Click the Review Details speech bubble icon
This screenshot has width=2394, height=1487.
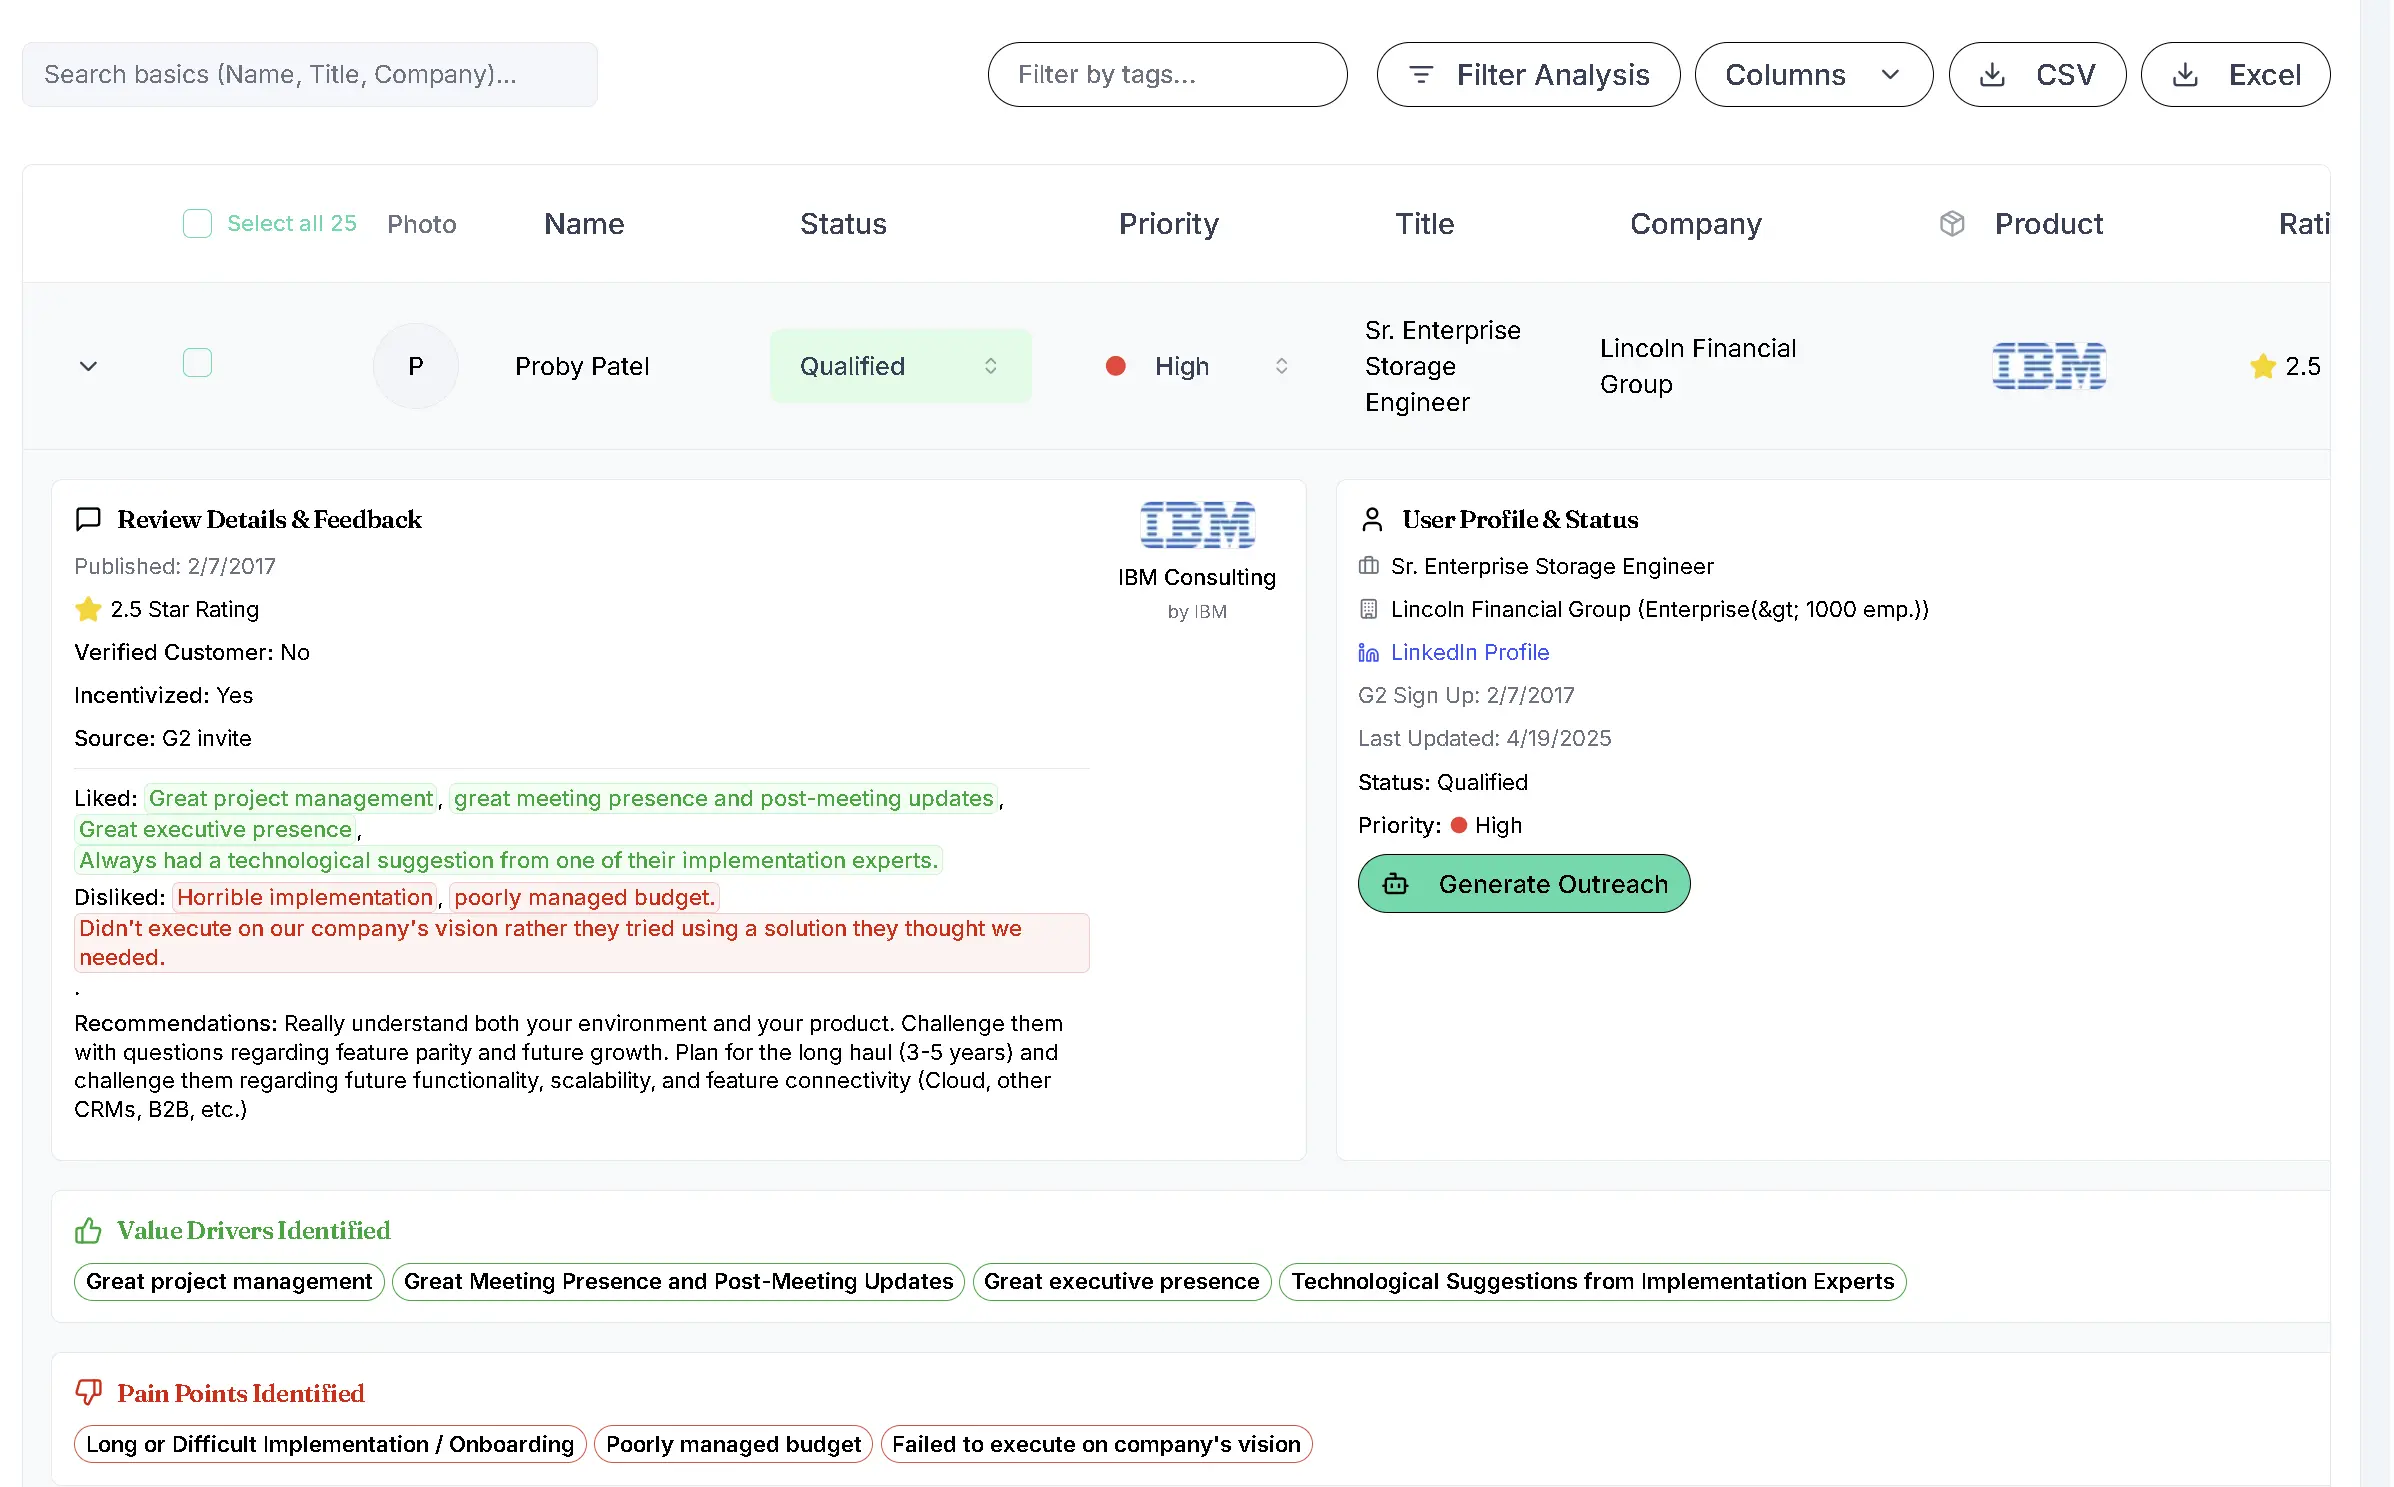tap(88, 519)
